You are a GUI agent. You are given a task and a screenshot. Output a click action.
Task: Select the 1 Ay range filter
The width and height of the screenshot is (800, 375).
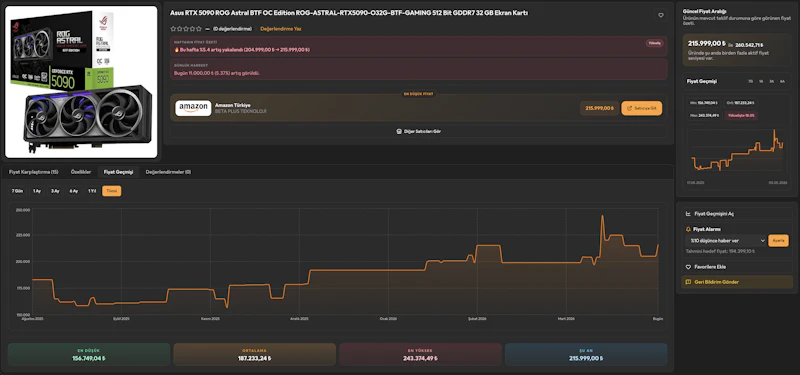(37, 191)
